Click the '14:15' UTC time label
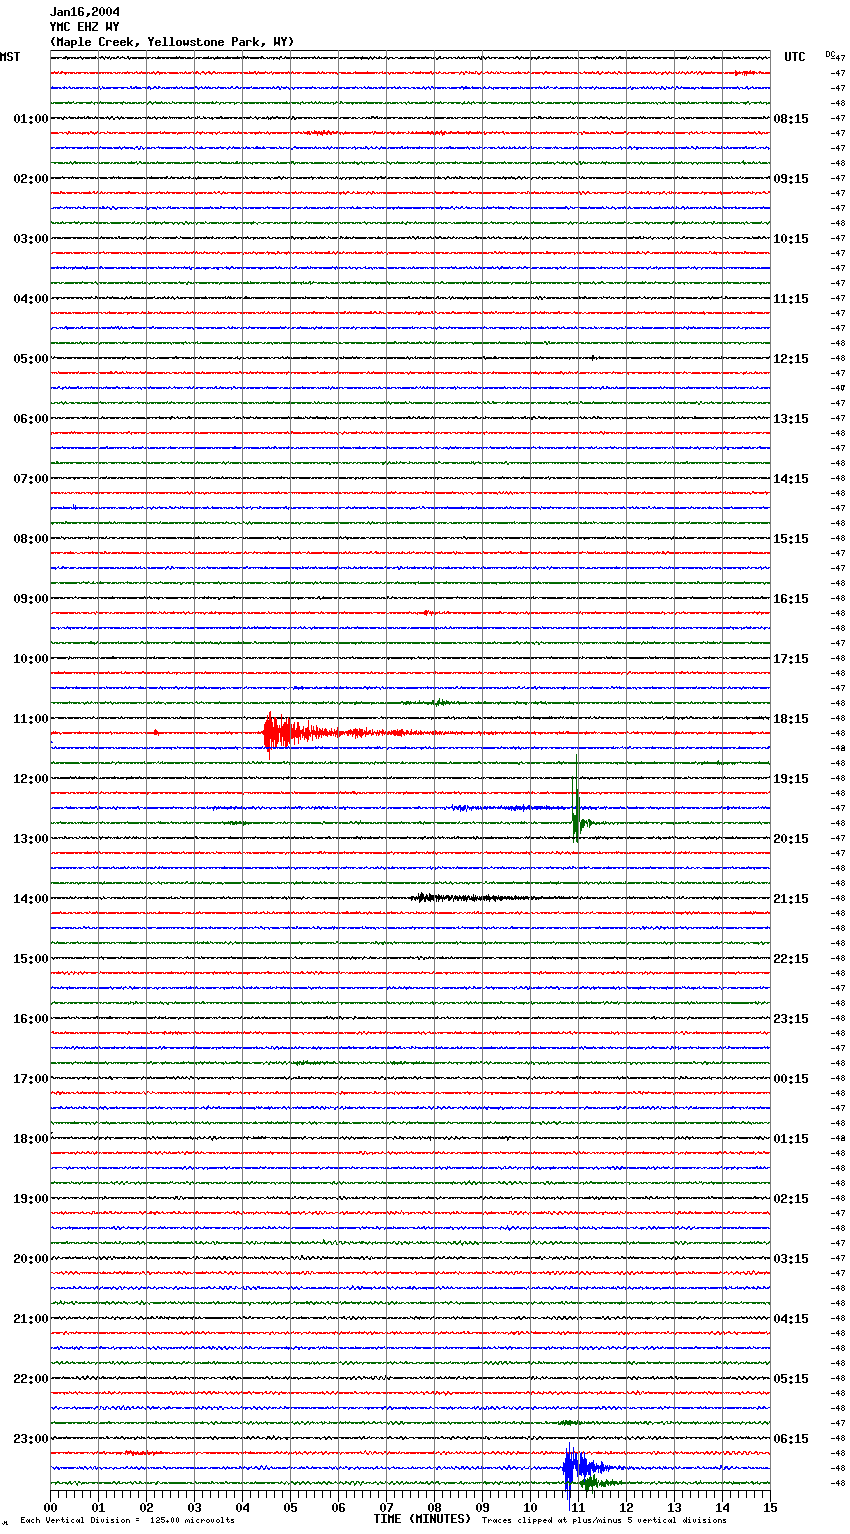The width and height of the screenshot is (850, 1534). pos(791,479)
